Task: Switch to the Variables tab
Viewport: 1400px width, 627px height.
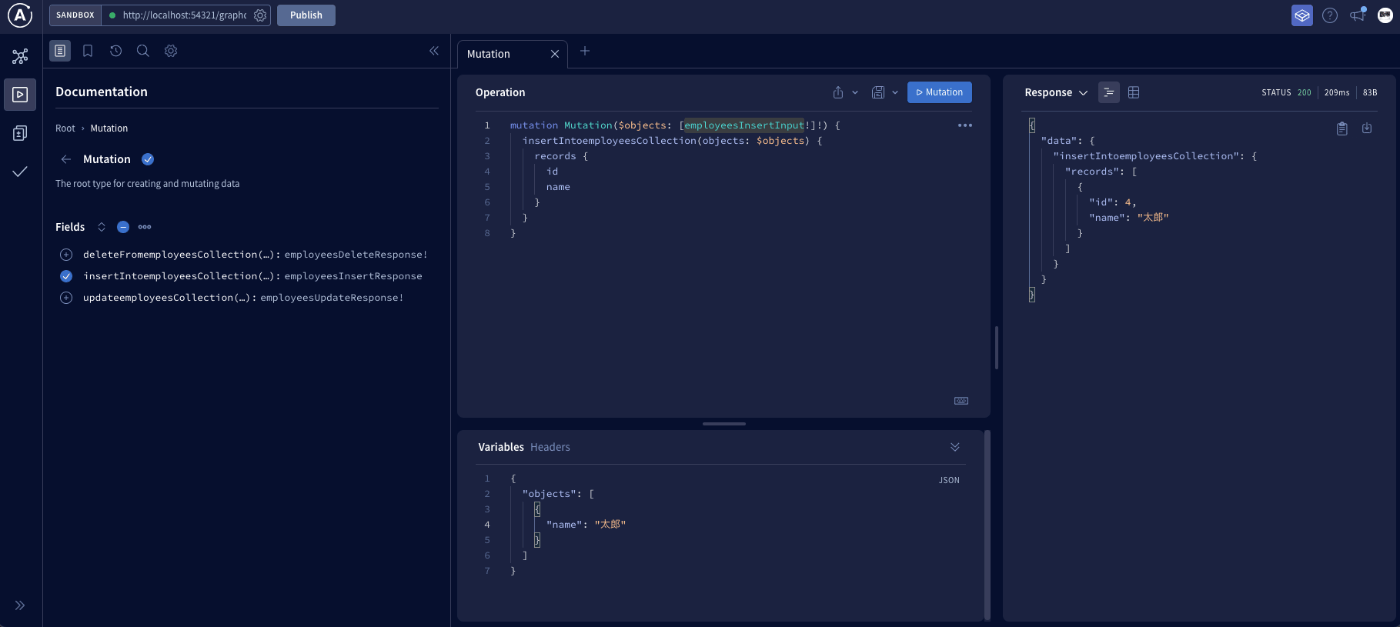Action: coord(500,447)
